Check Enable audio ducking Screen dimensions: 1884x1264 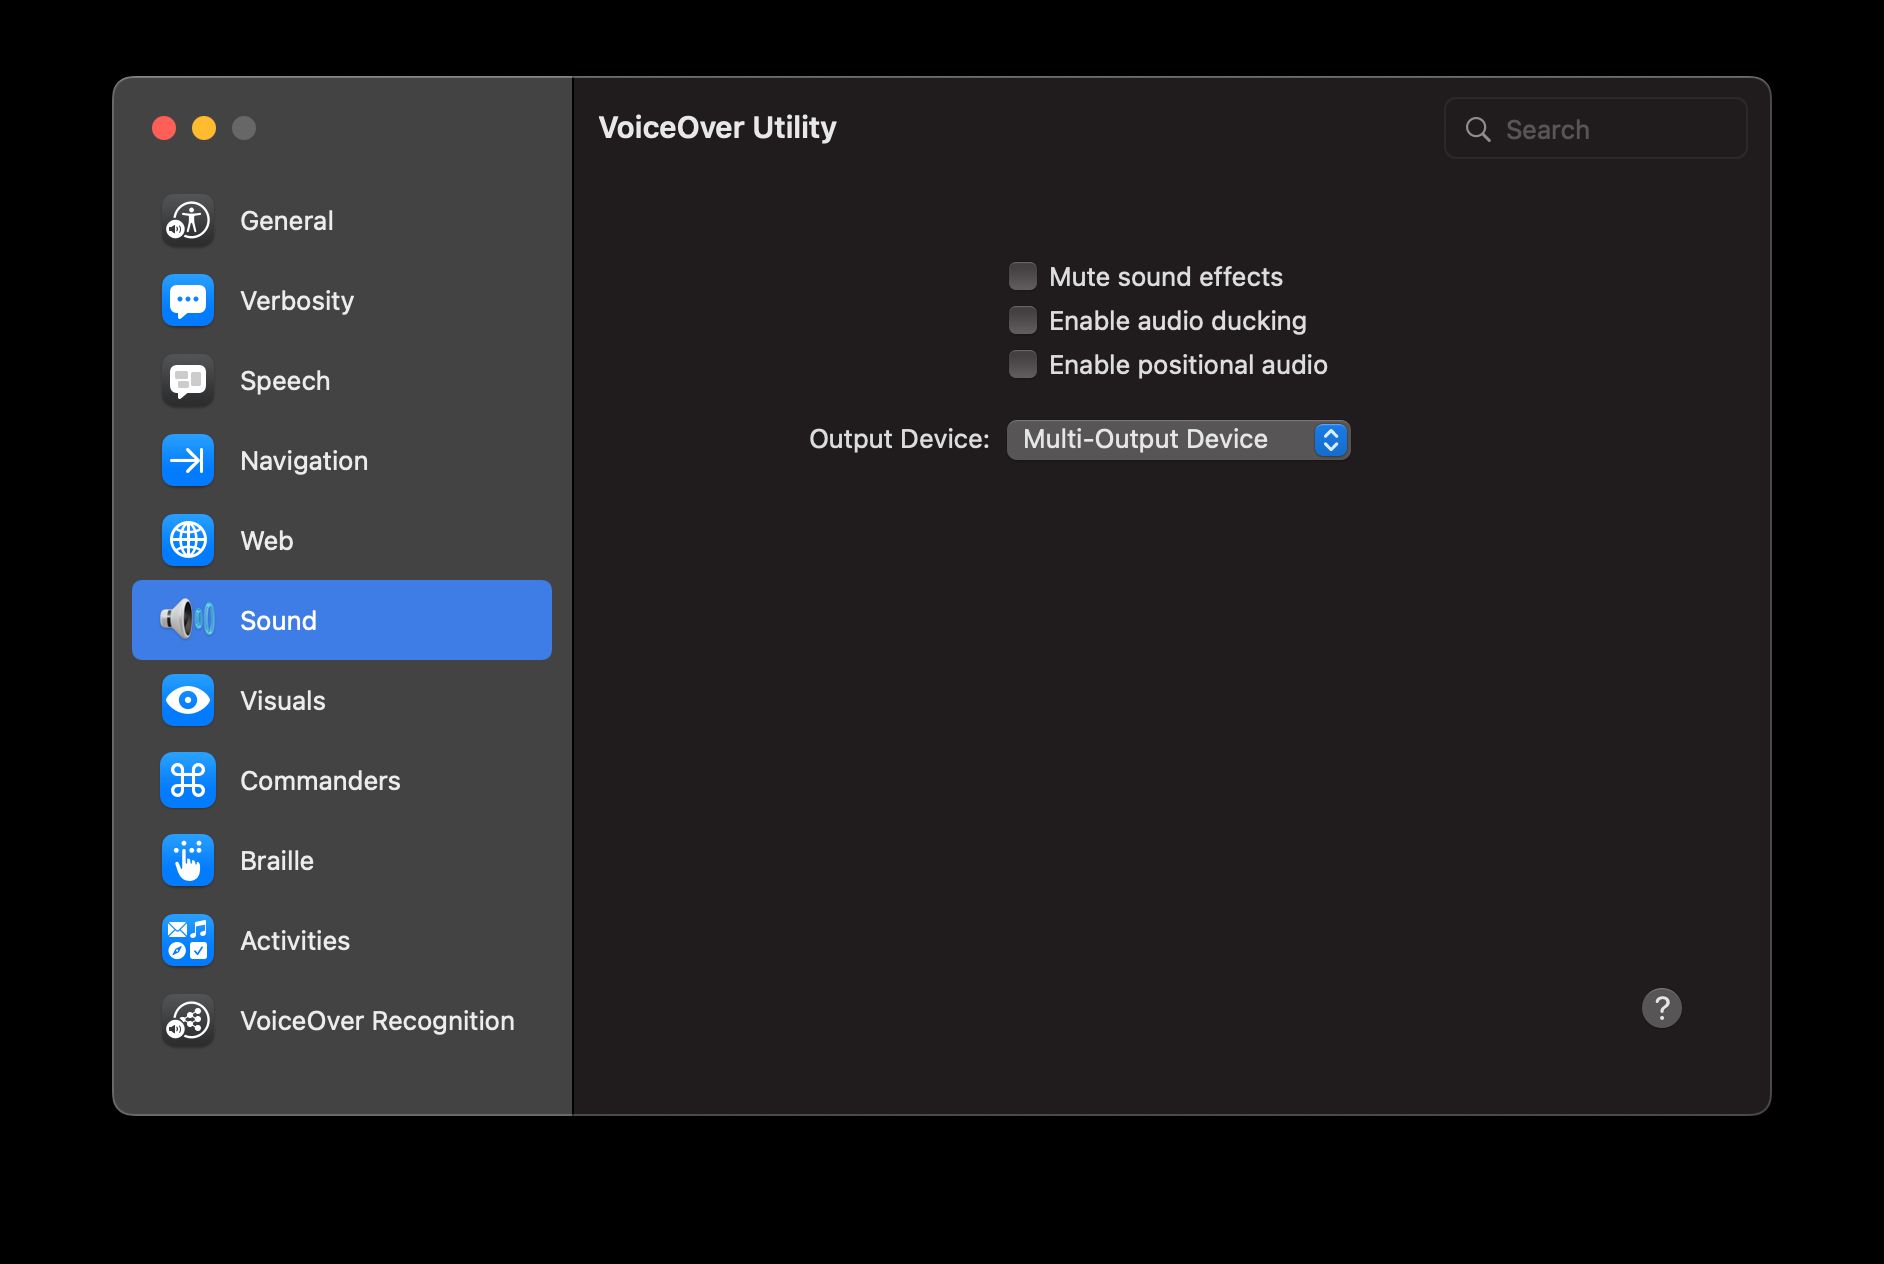(x=1022, y=320)
